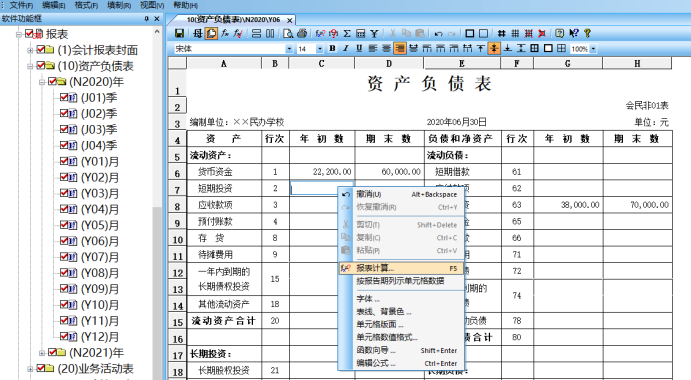This screenshot has width=691, height=380.
Task: Open the zoom 100% dropdown
Action: tap(593, 49)
